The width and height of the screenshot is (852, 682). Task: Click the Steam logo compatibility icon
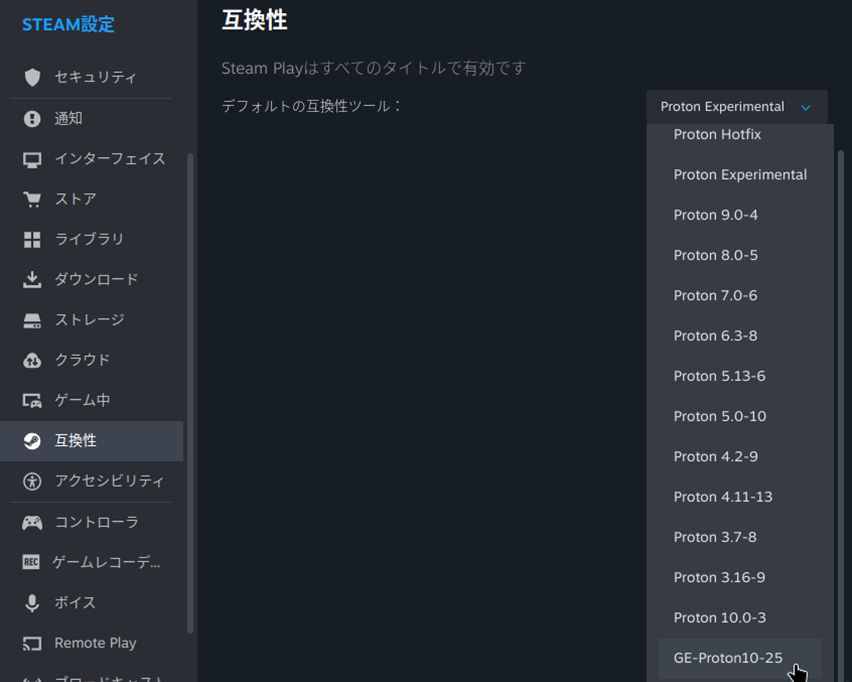click(32, 441)
